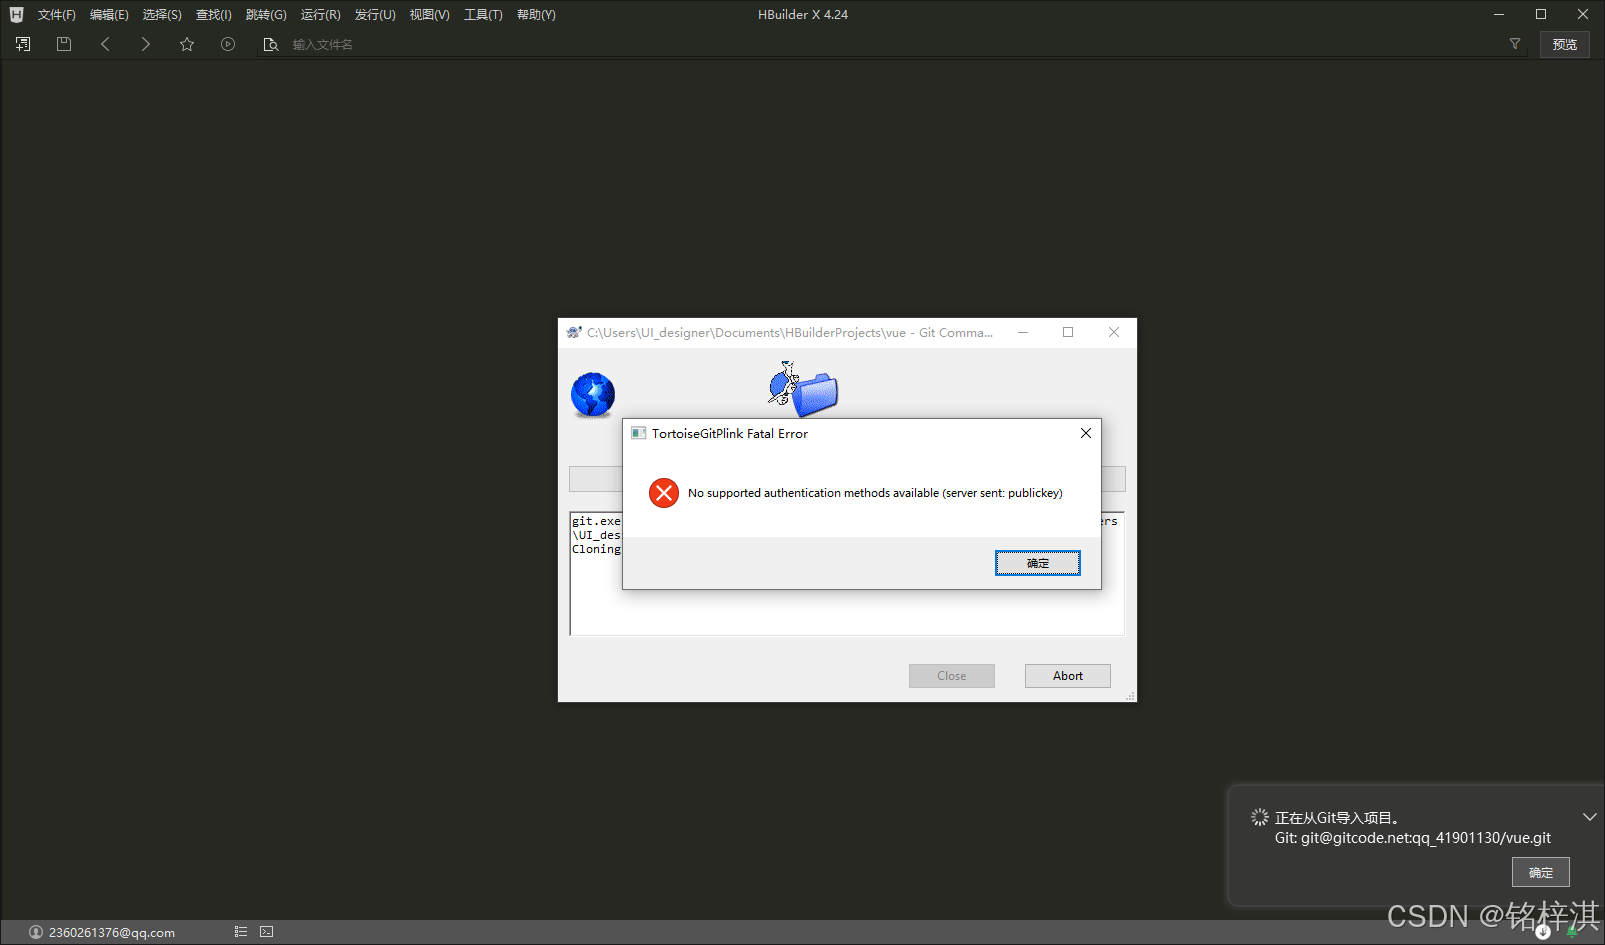Viewport: 1605px width, 945px height.
Task: Maximize the HBuilder X window
Action: coord(1541,14)
